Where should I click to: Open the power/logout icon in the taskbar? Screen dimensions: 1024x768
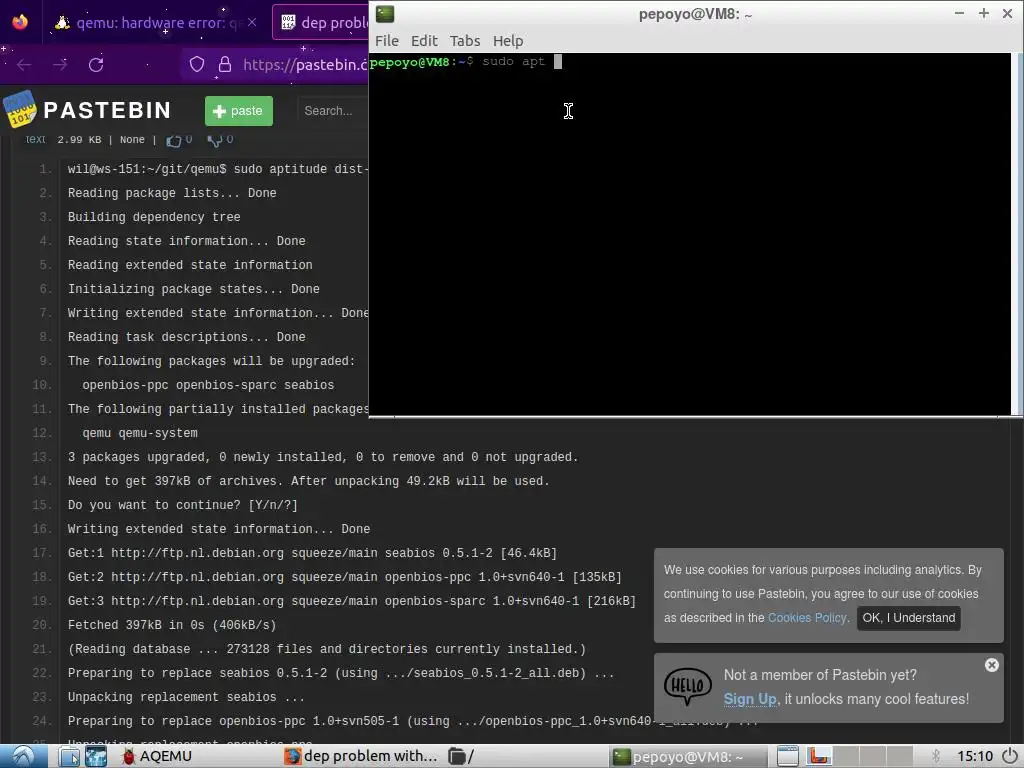[x=1010, y=756]
